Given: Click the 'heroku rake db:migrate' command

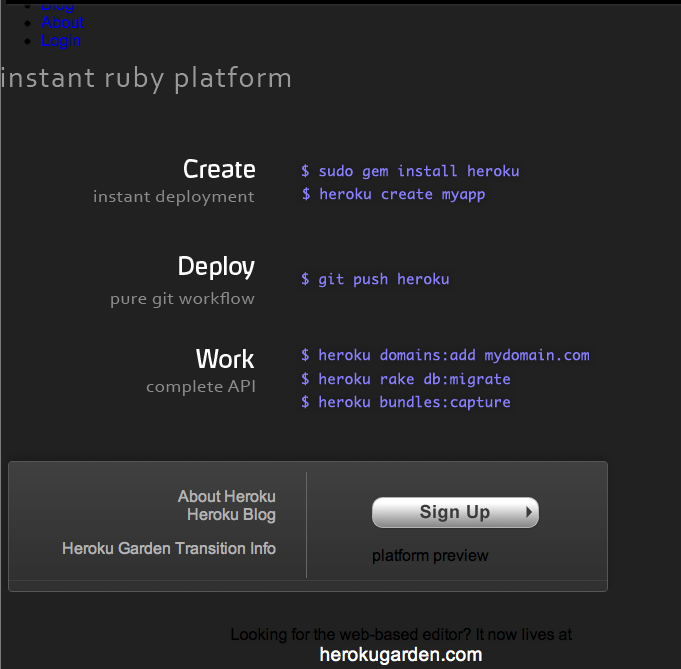Looking at the screenshot, I should [x=406, y=379].
